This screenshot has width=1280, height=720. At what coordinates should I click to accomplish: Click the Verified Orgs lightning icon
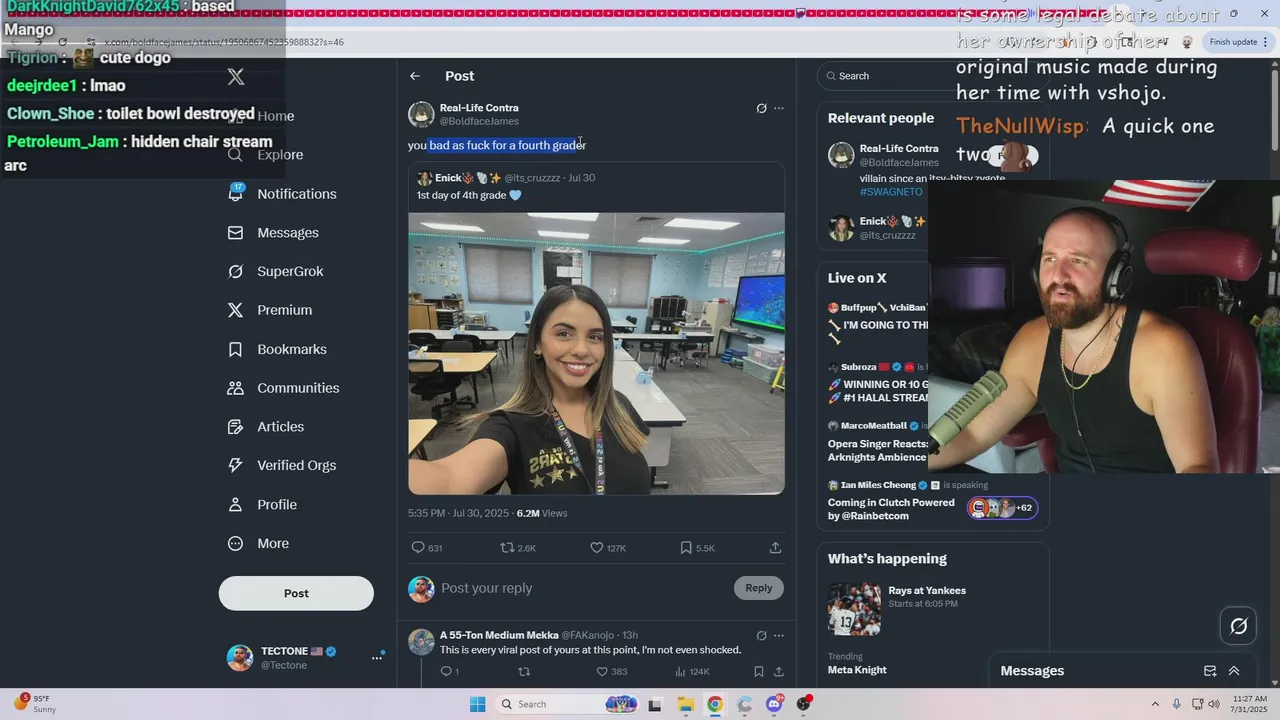(236, 465)
